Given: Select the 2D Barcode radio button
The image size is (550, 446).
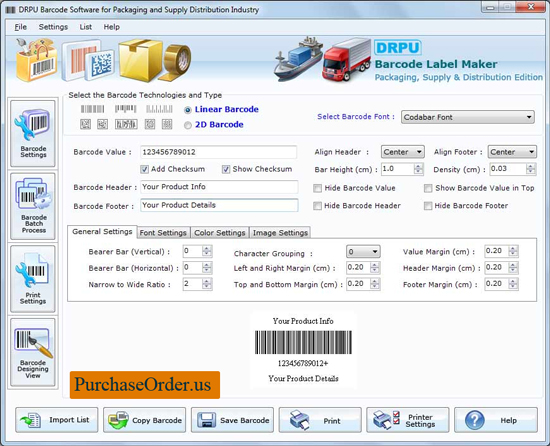Looking at the screenshot, I should coord(188,125).
